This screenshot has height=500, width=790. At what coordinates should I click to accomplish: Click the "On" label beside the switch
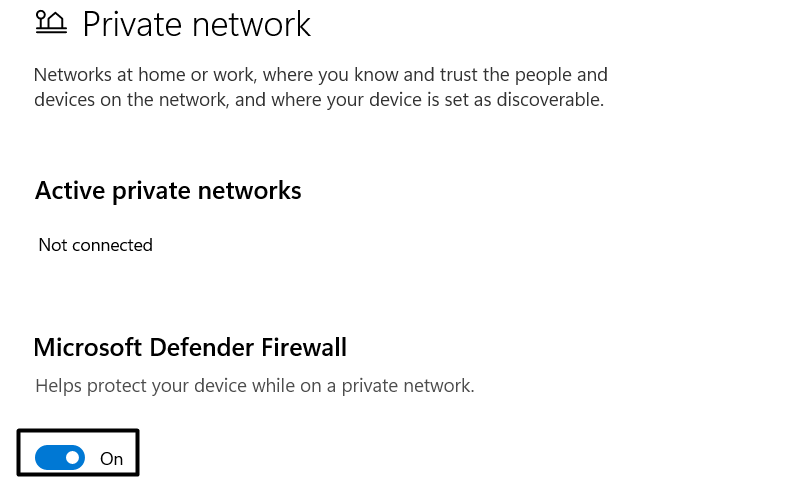(111, 459)
